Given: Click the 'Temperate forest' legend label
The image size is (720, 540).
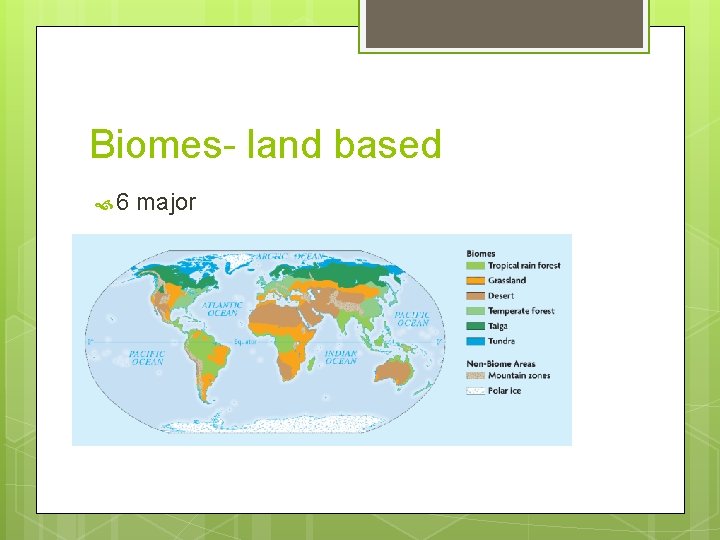Looking at the screenshot, I should (x=521, y=311).
